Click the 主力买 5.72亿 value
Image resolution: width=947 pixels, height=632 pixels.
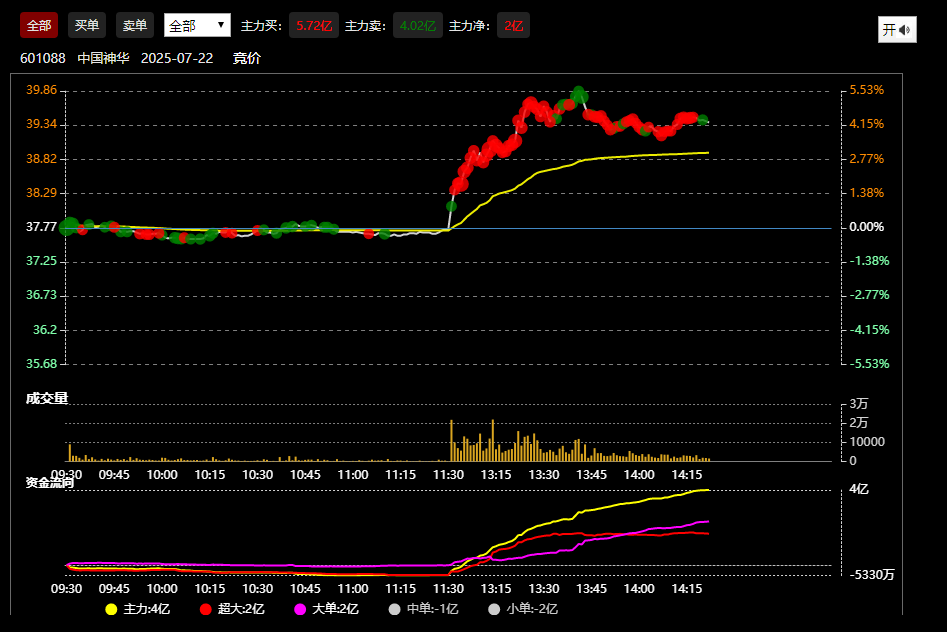point(313,25)
